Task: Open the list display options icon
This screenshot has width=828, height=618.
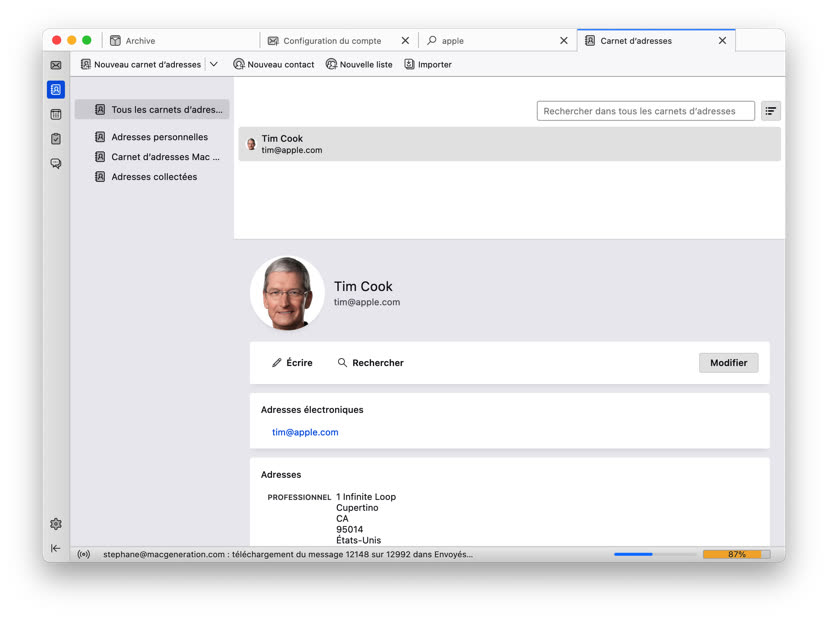Action: click(770, 111)
